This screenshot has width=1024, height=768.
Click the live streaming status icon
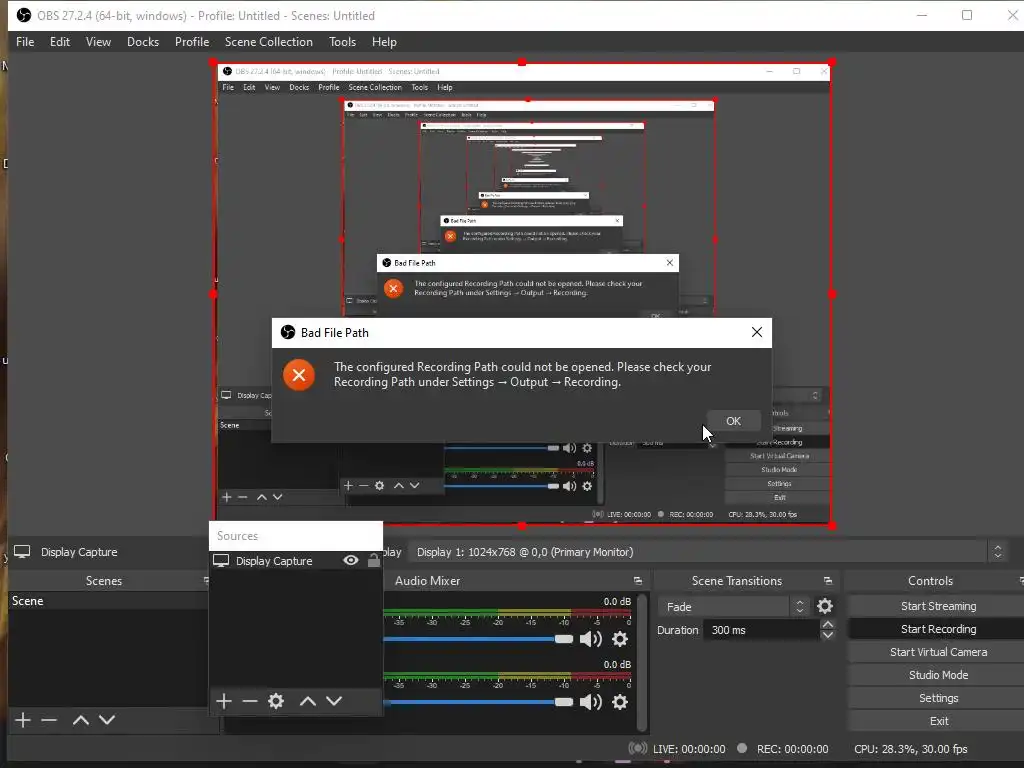coord(637,748)
